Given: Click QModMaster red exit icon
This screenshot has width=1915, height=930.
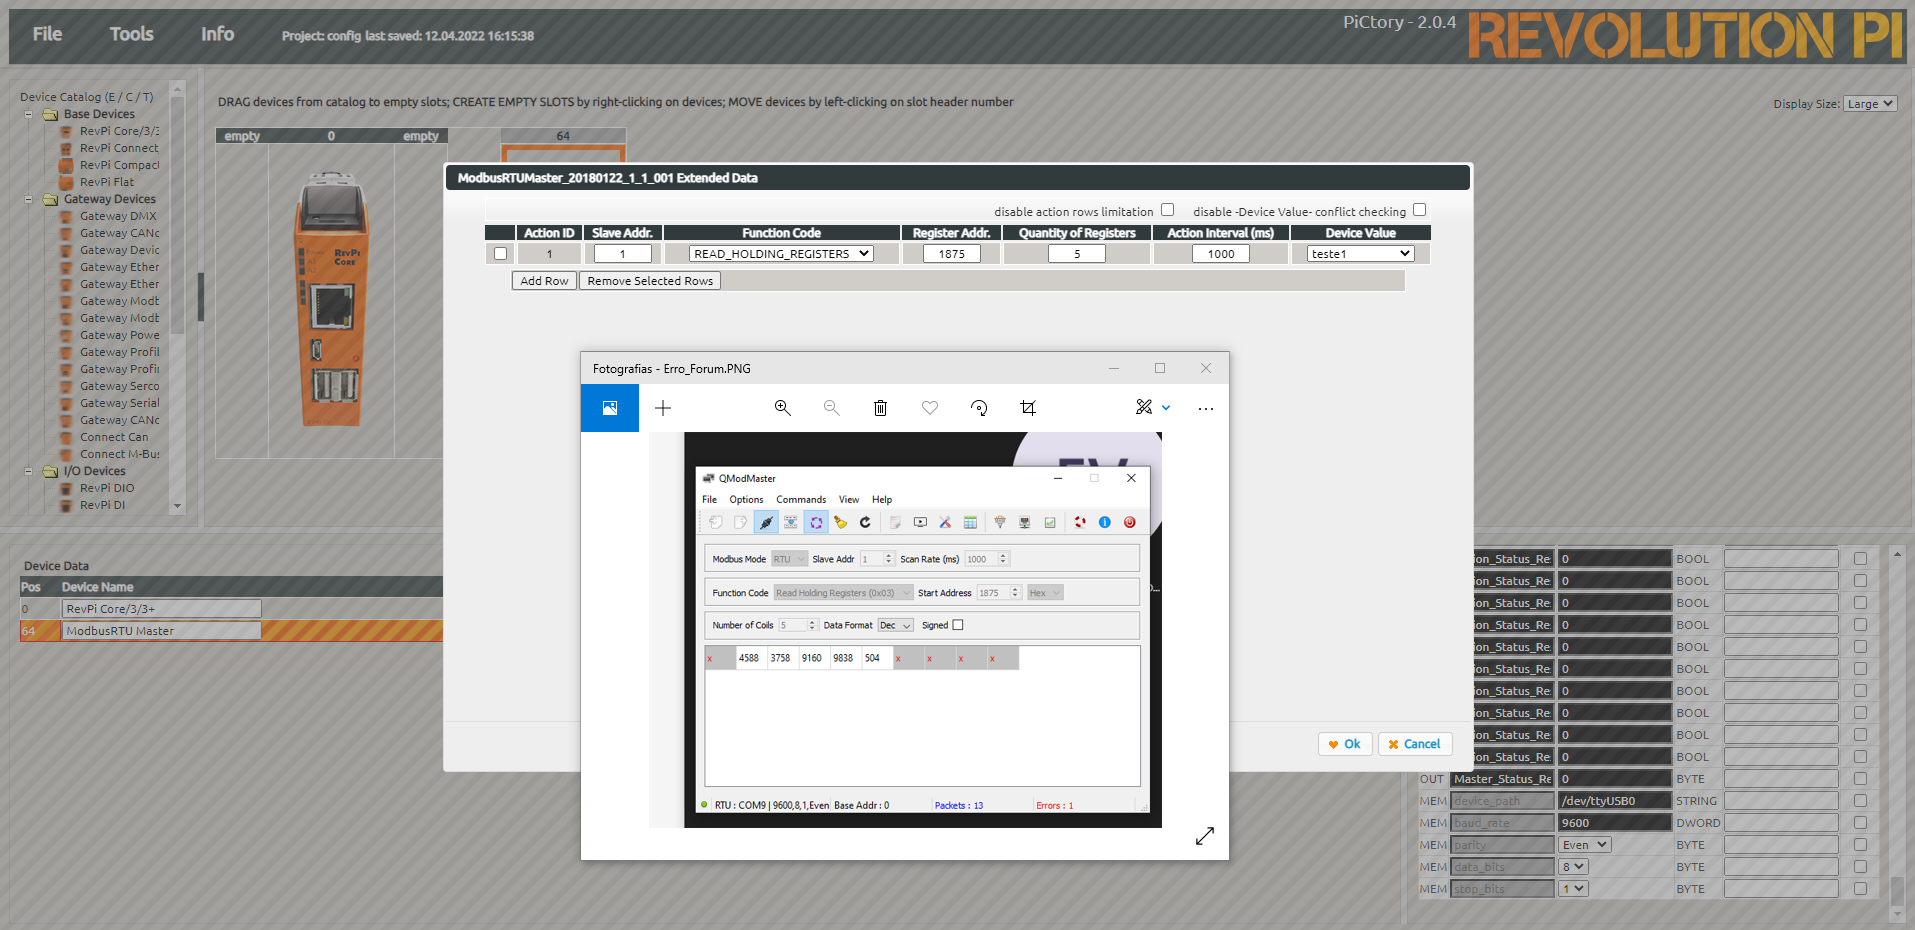Looking at the screenshot, I should coord(1130,522).
